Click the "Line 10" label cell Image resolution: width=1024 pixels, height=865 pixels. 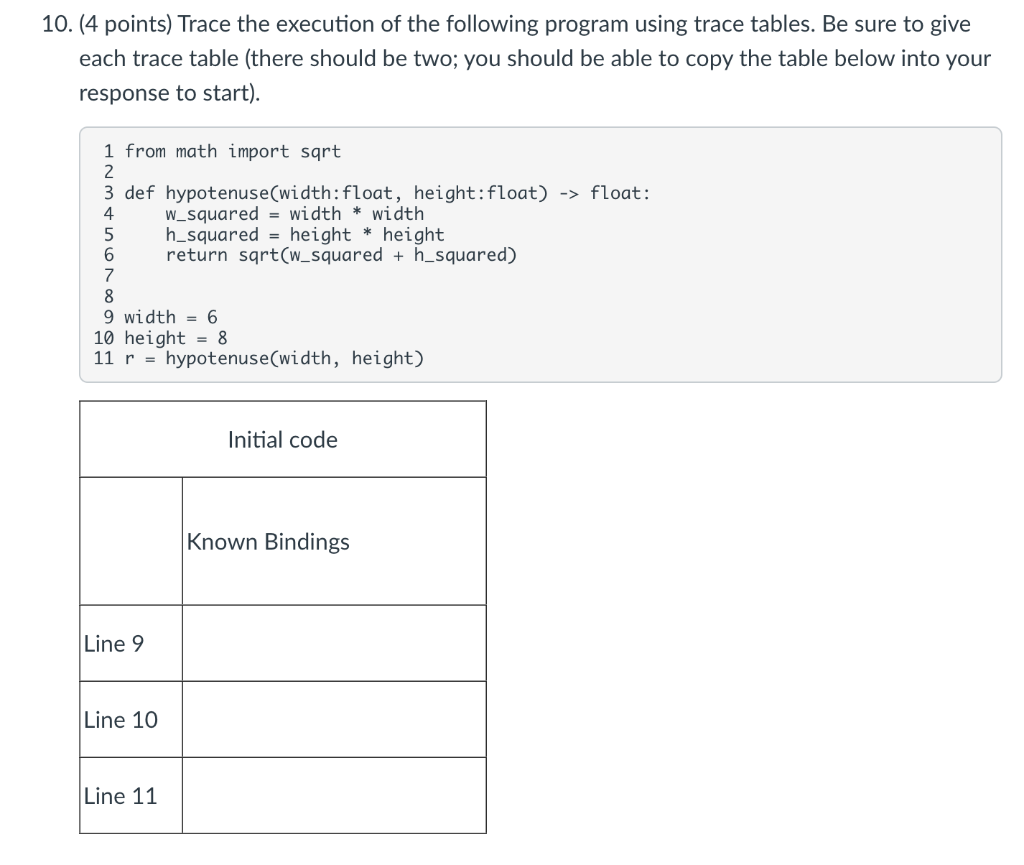[x=131, y=719]
